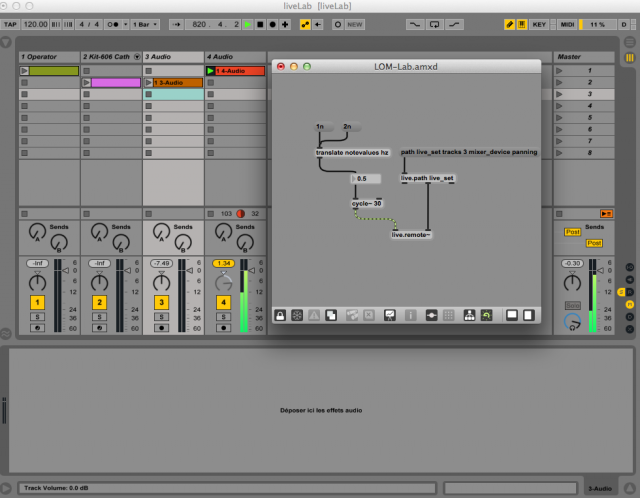
Task: Show the patcher hierarchy tree icon
Action: coord(467,314)
